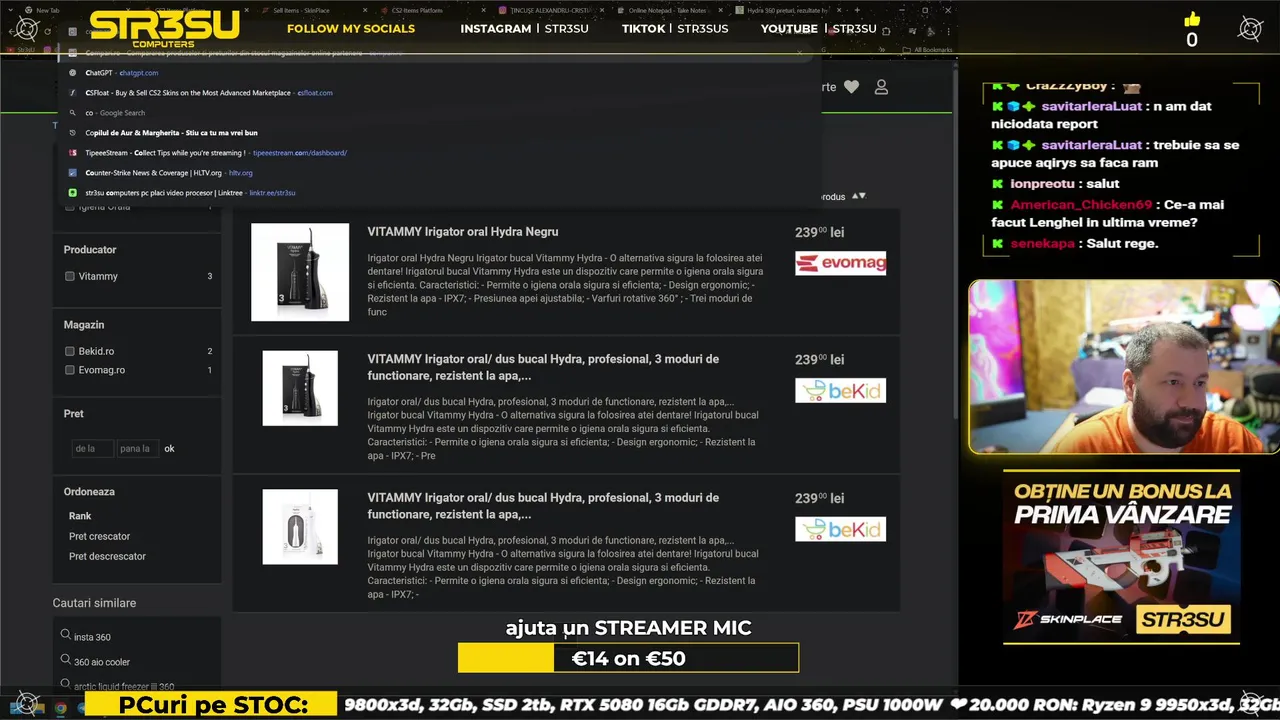Open Chrome from the Windows taskbar

[x=60, y=708]
